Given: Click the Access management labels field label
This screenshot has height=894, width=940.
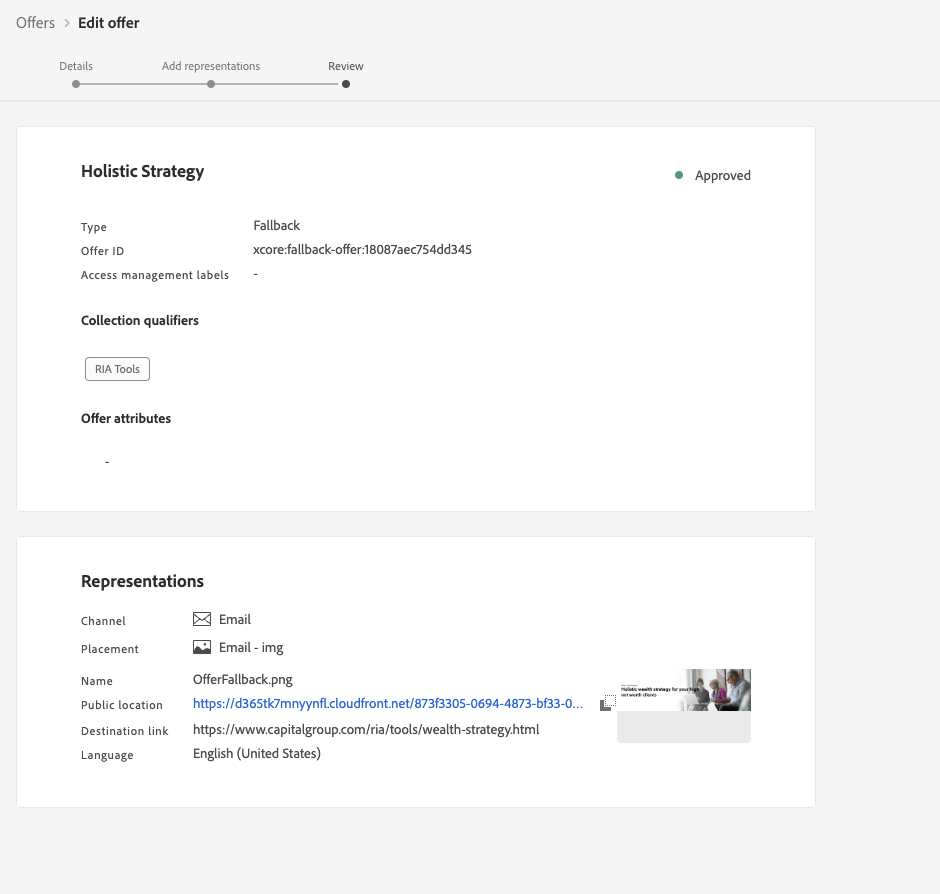Looking at the screenshot, I should [155, 275].
